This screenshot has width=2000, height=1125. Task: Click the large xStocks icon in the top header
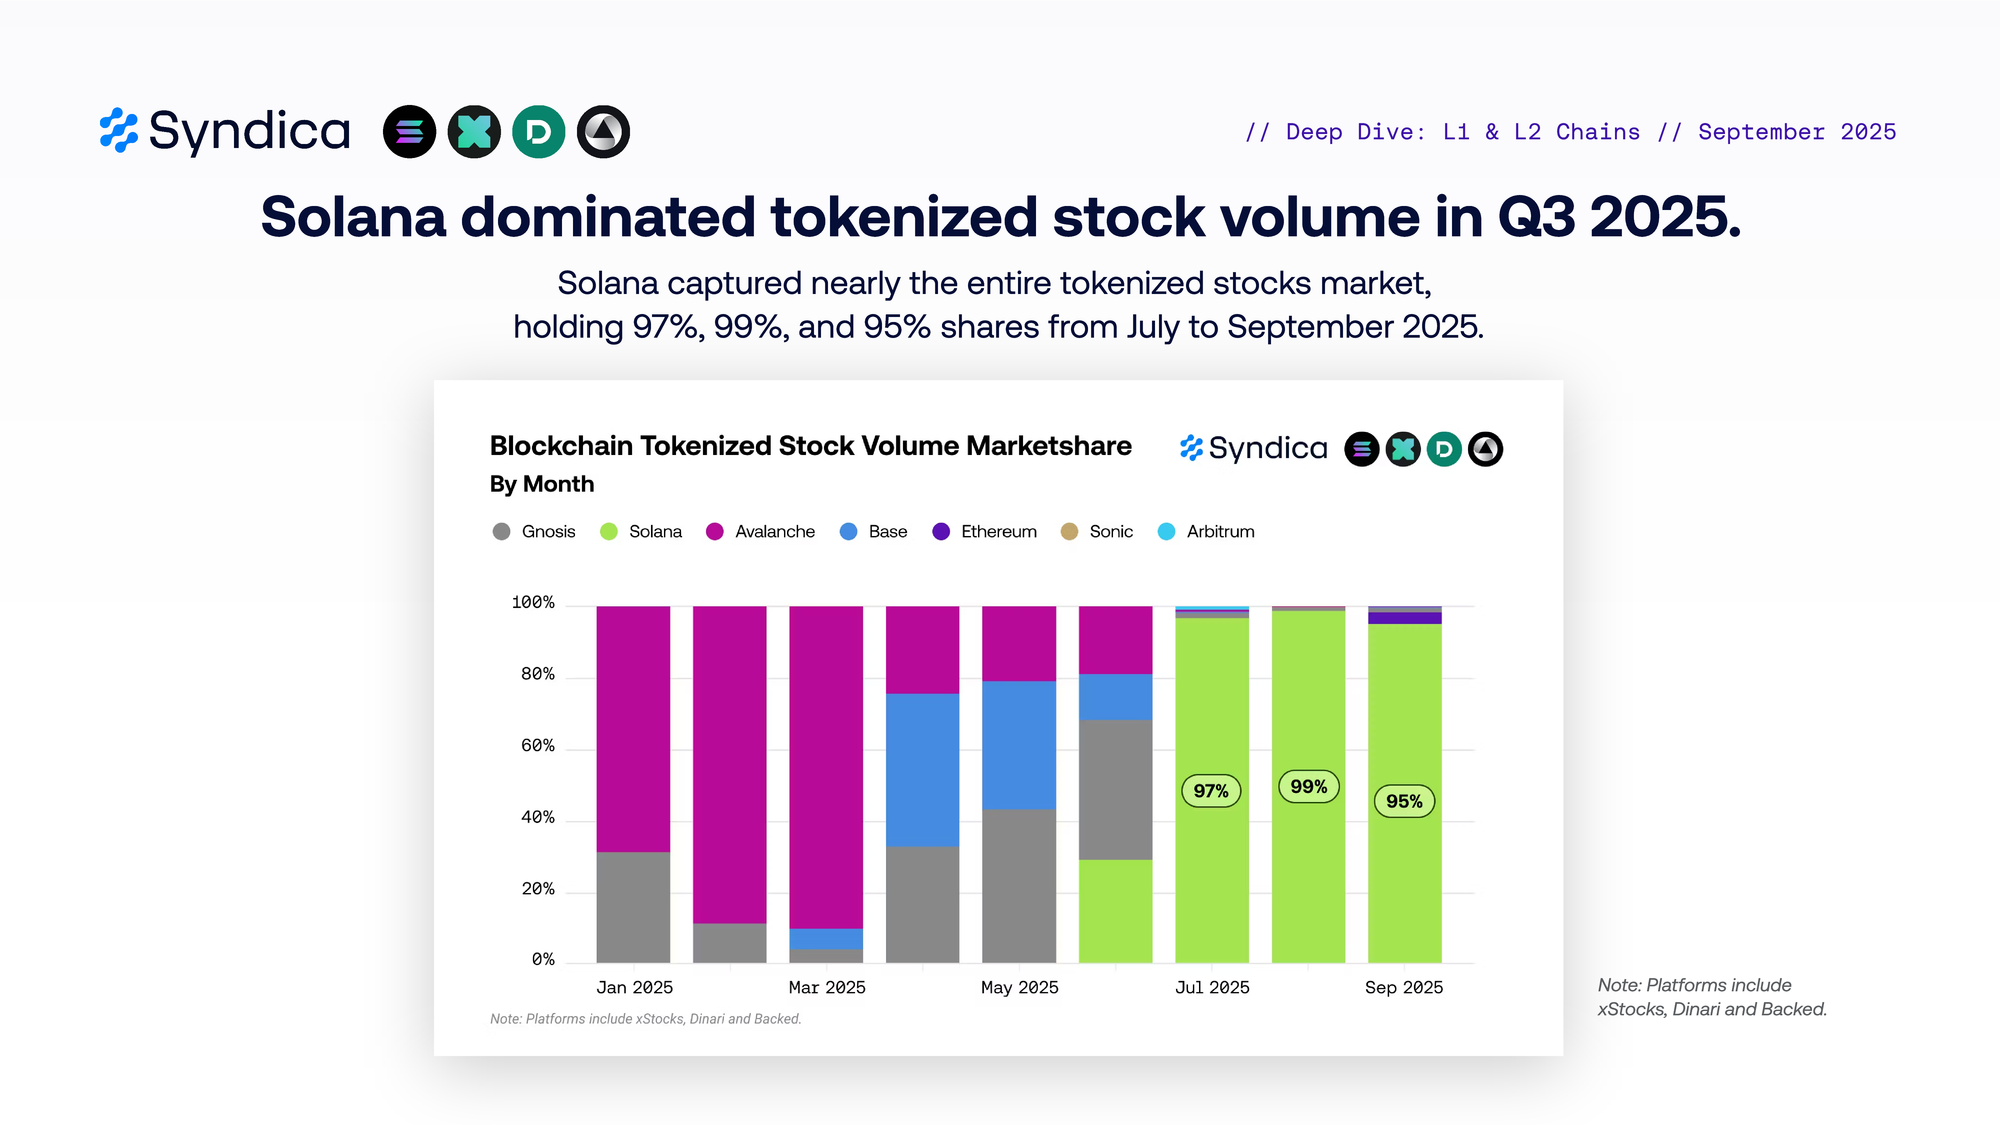tap(474, 132)
